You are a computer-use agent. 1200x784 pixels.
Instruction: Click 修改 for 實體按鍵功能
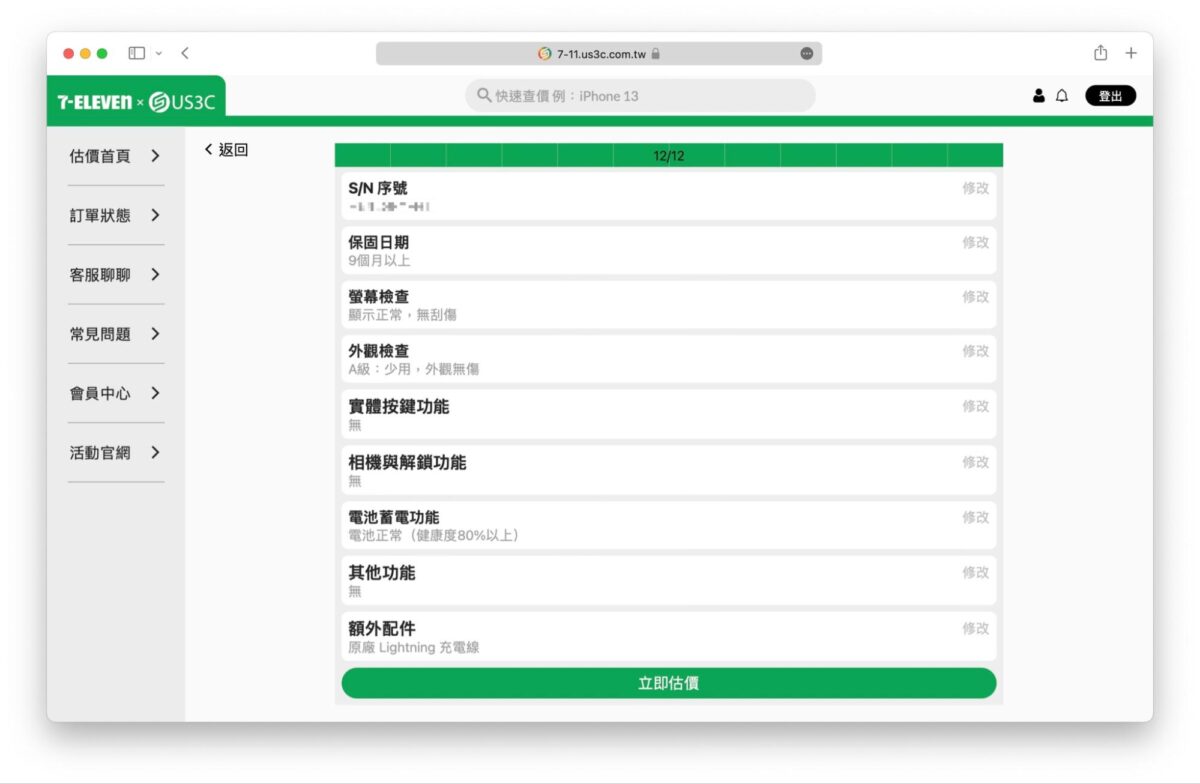(976, 406)
